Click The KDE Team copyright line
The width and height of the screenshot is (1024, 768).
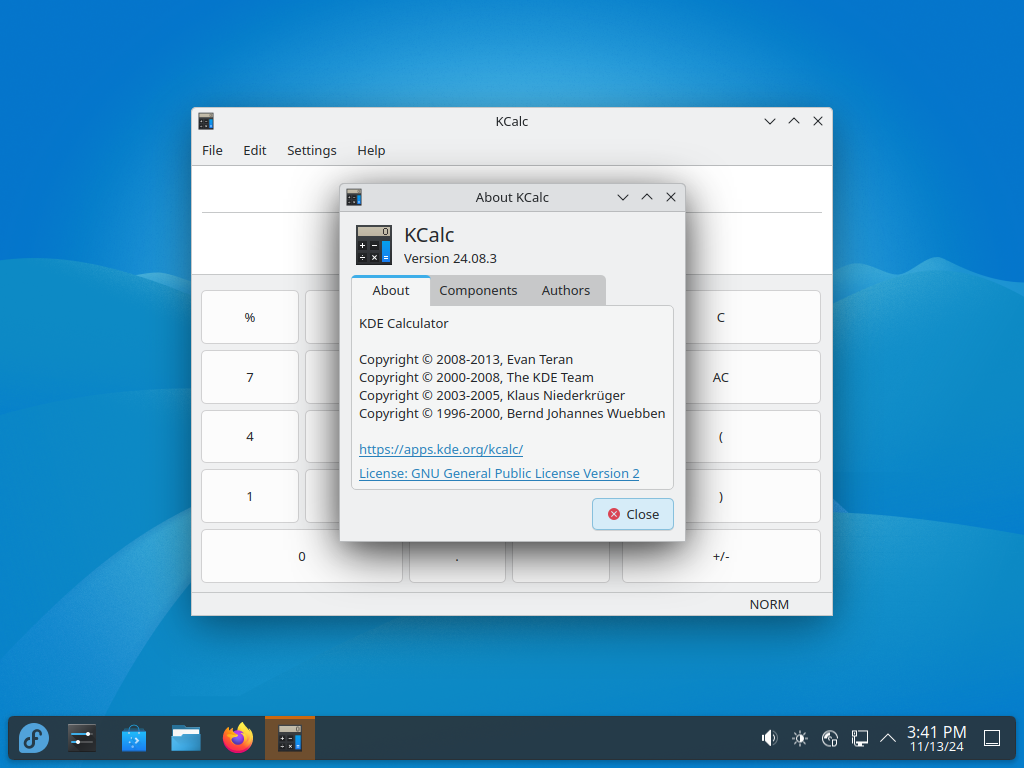[x=476, y=377]
